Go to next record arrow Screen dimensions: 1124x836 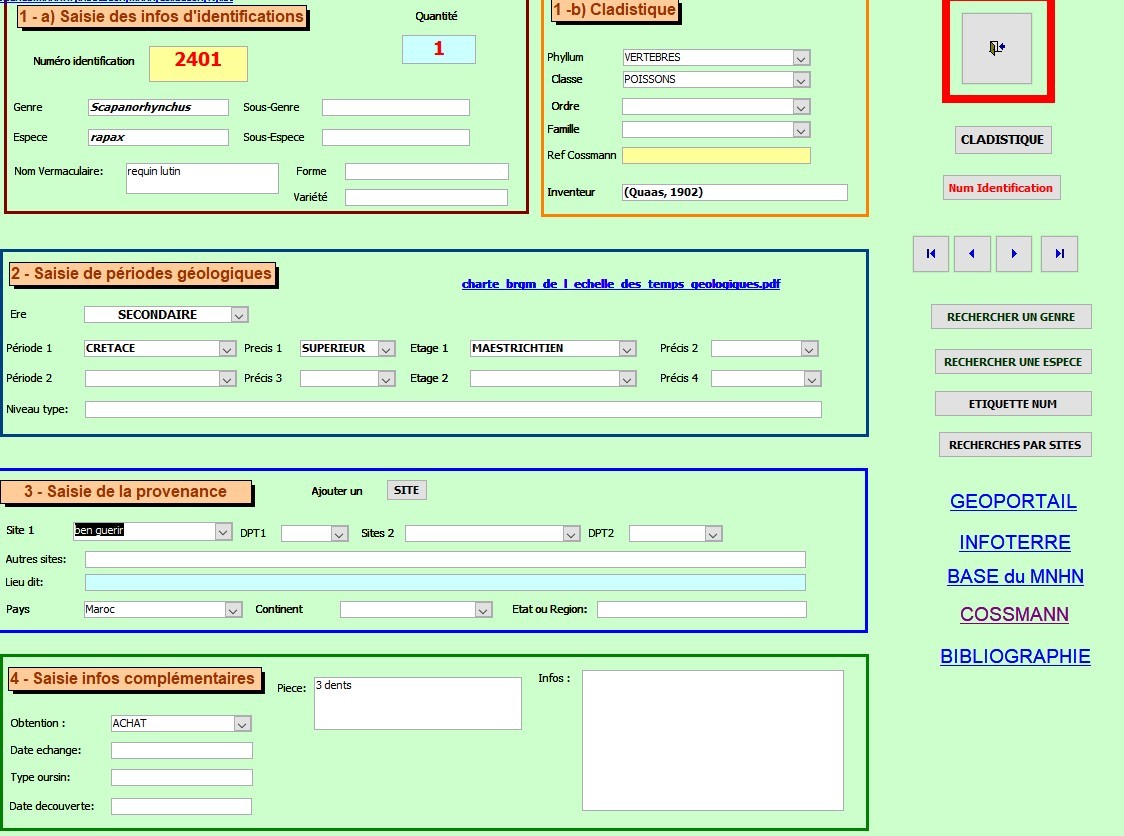(1014, 254)
